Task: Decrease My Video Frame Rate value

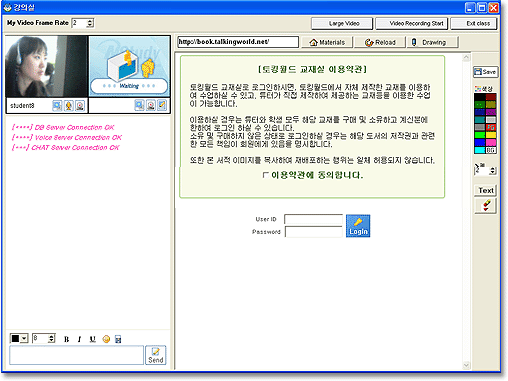Action: (90, 25)
